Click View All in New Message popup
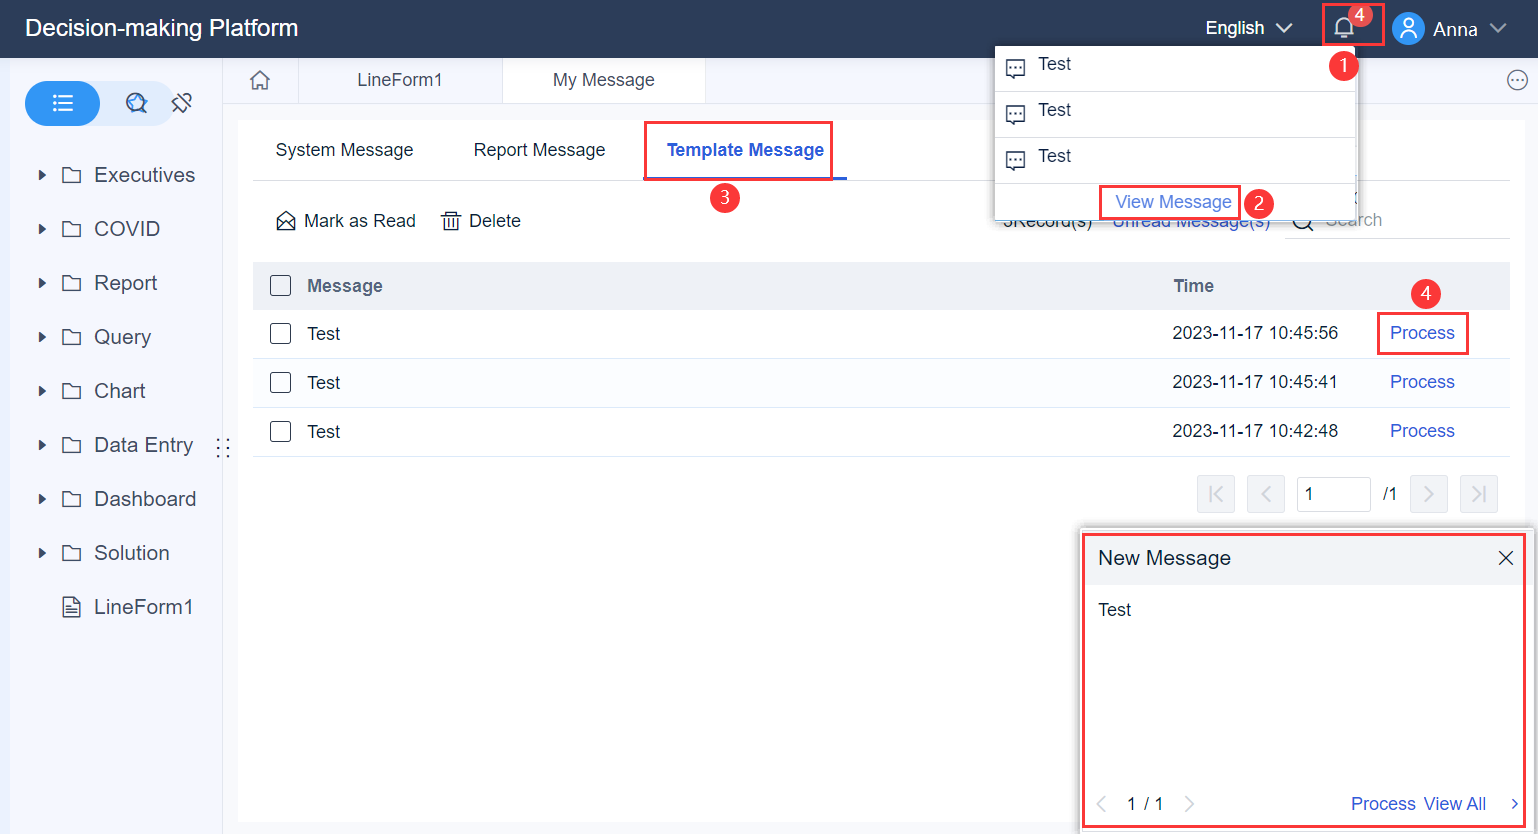The height and width of the screenshot is (834, 1538). 1455,804
